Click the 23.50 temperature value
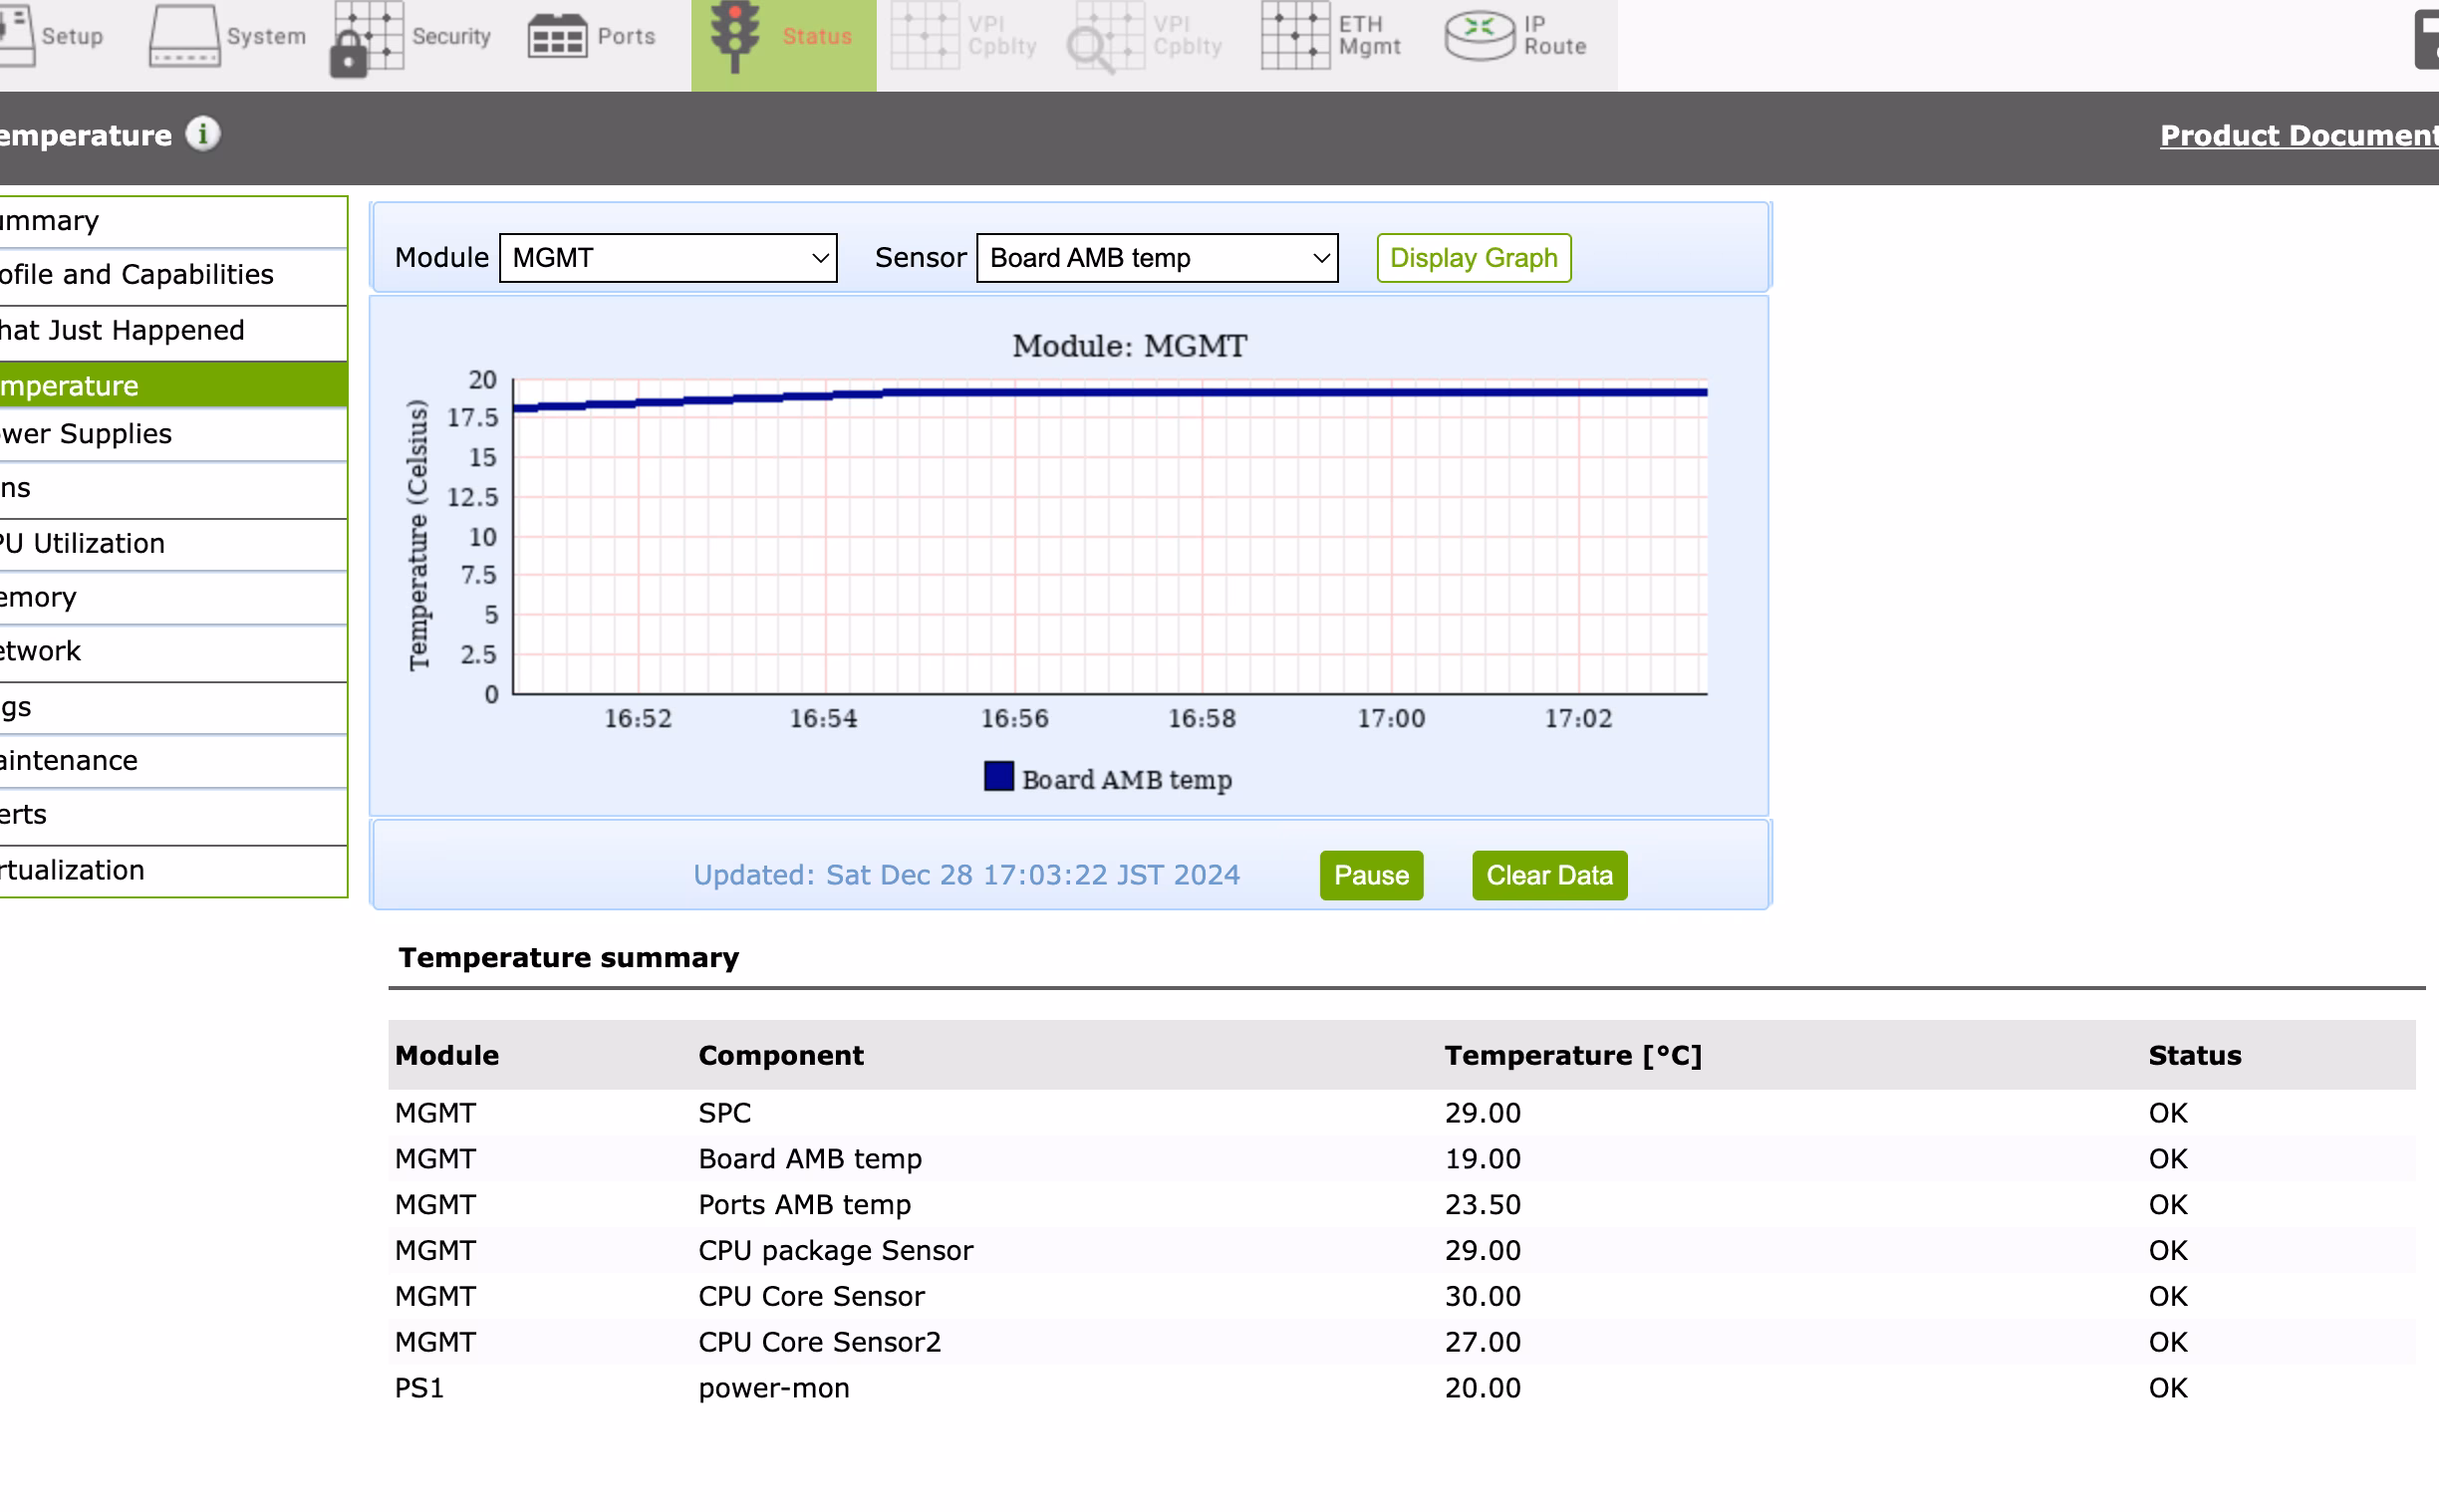 click(1483, 1205)
